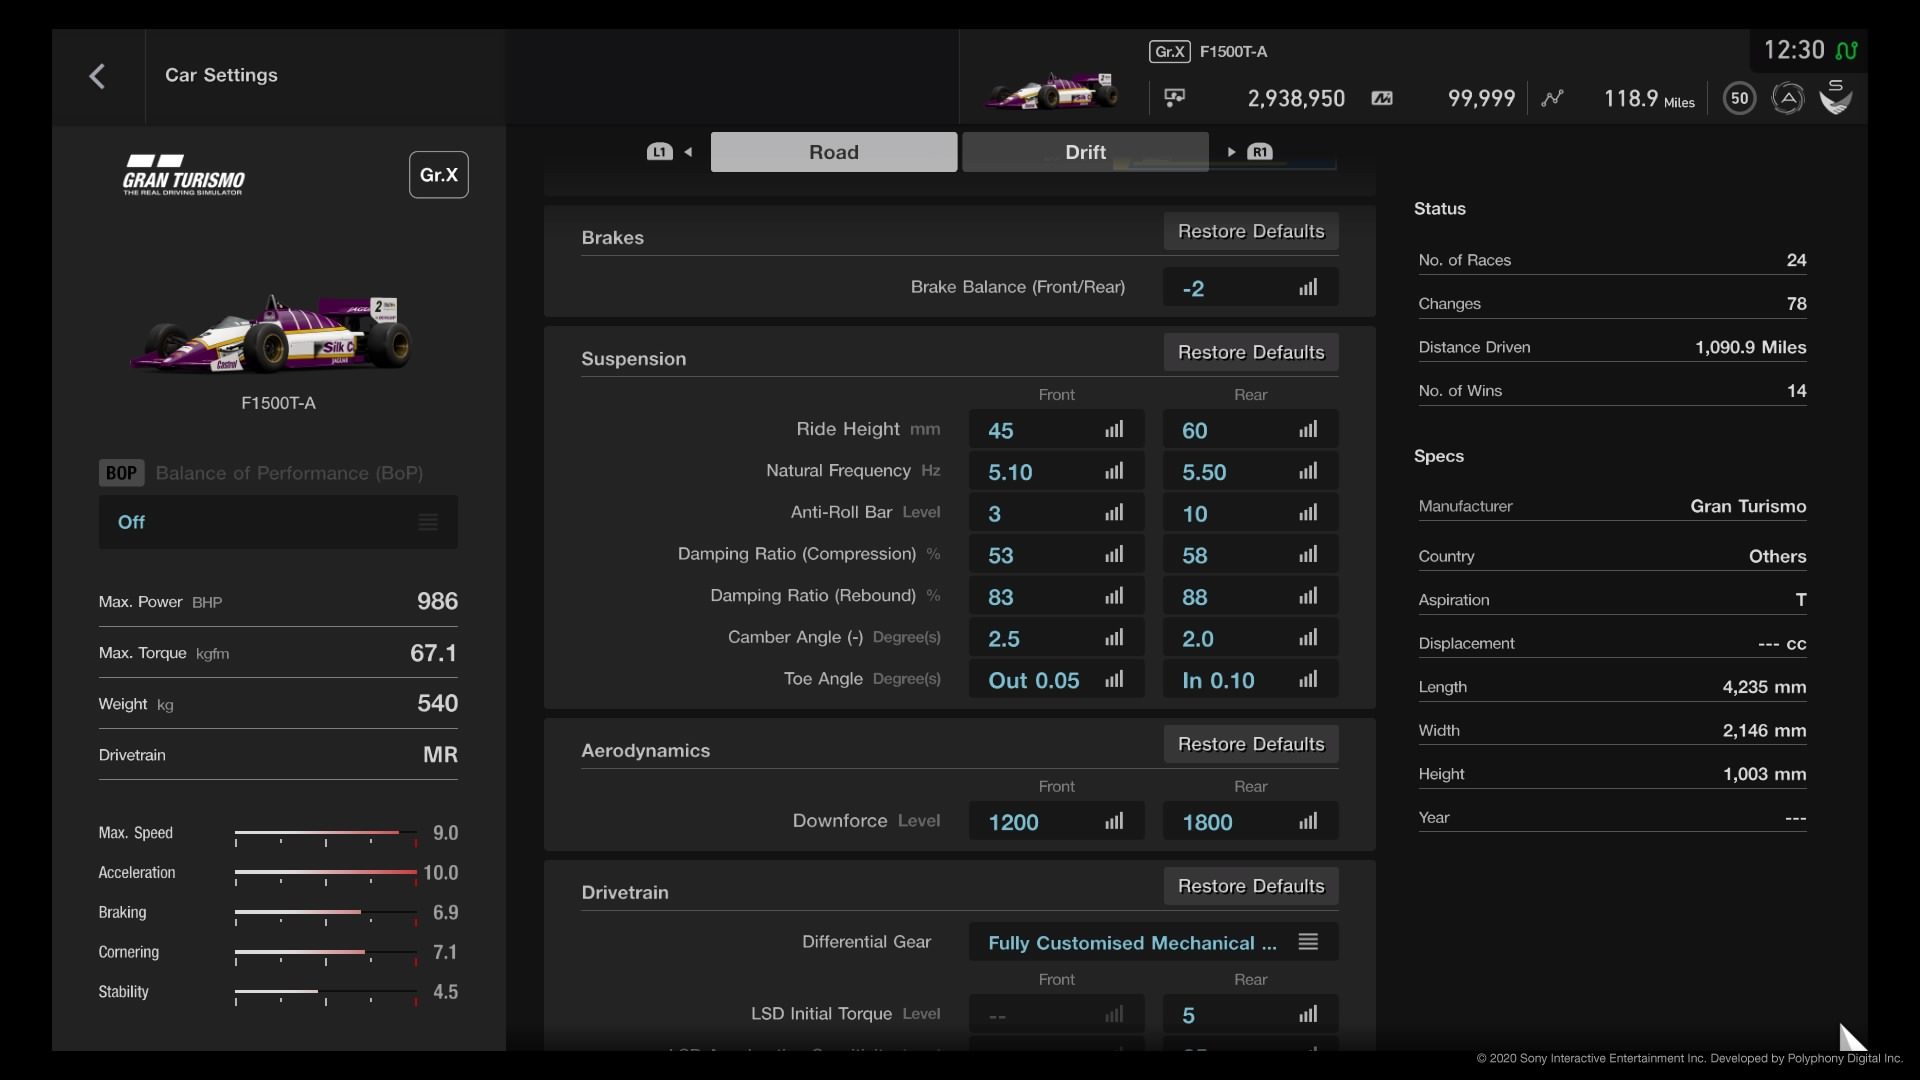Click the sportsmanship rating S icon

pos(1835,97)
